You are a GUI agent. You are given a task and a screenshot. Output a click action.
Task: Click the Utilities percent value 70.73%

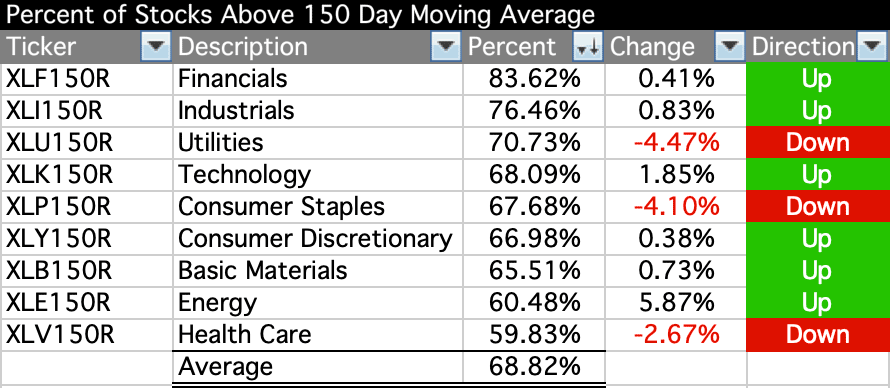click(534, 142)
